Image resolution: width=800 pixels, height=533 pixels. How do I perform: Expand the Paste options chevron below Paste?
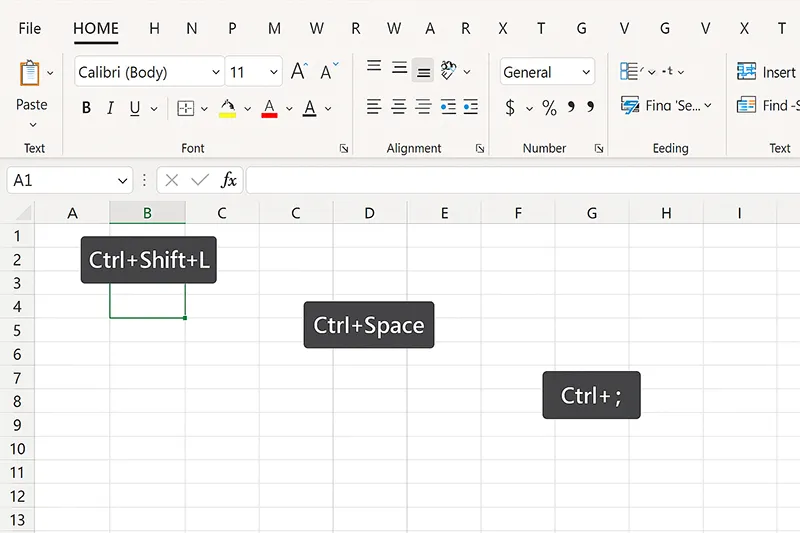tap(33, 125)
